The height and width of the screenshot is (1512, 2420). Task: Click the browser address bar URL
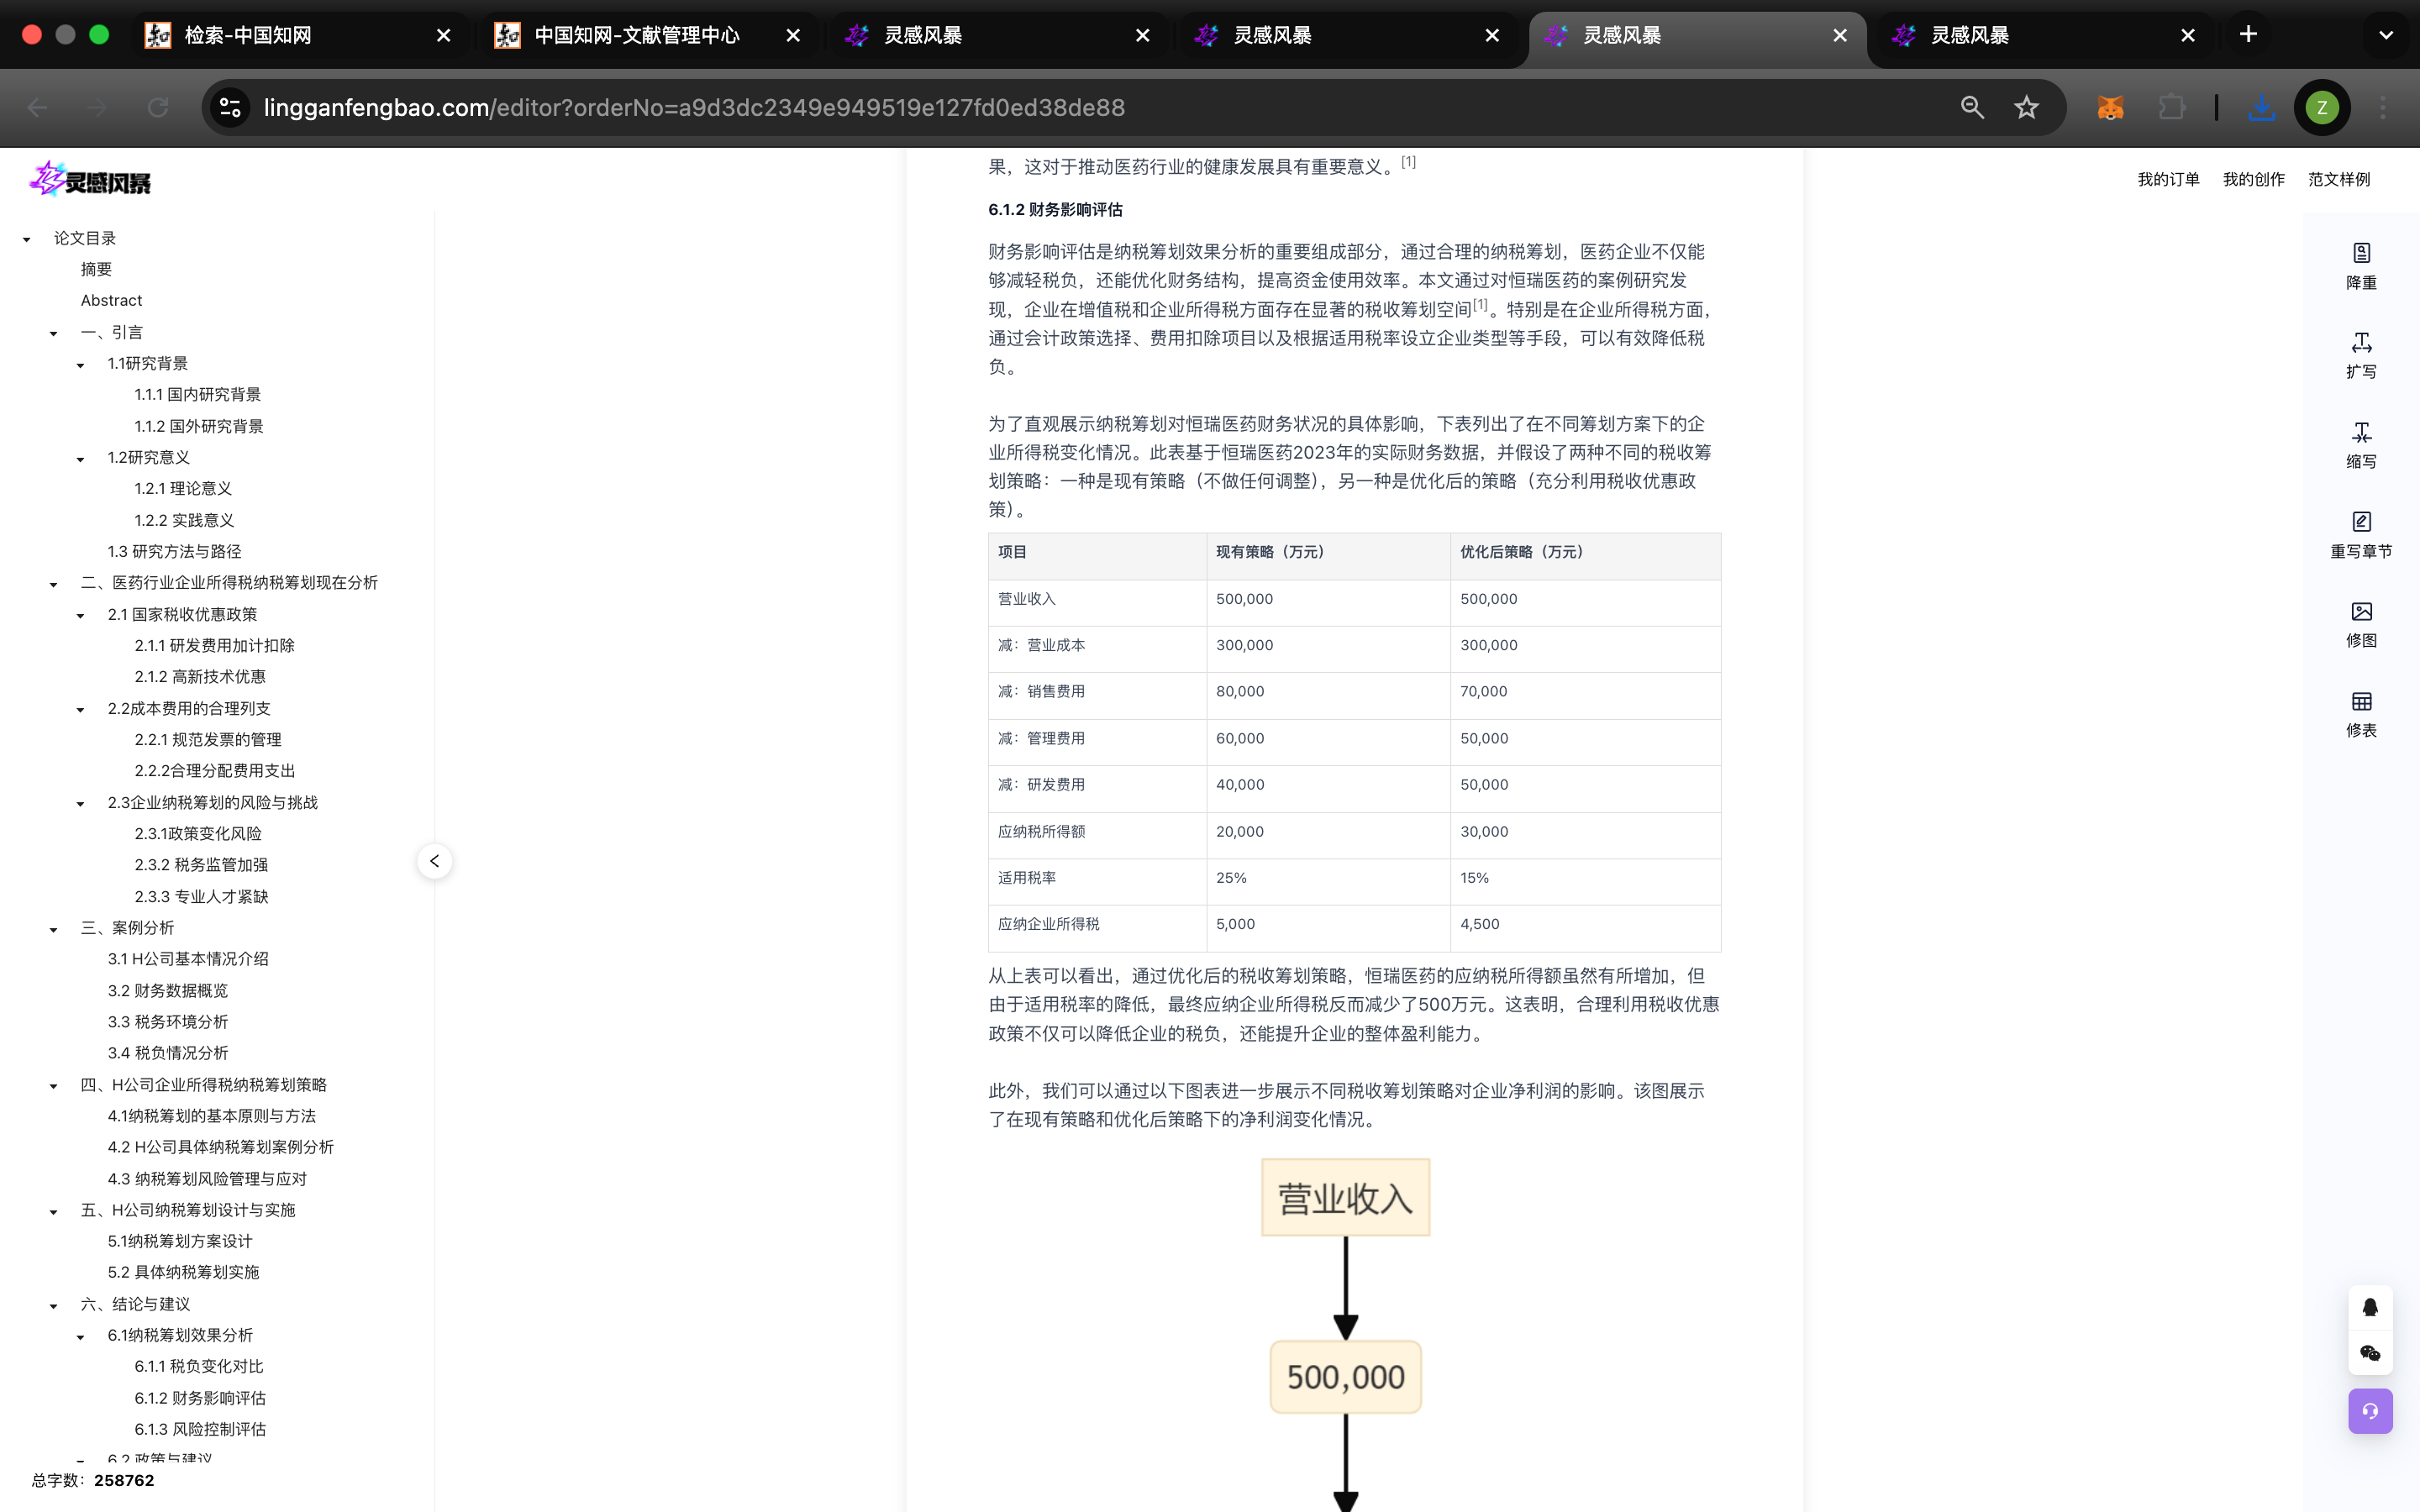[x=694, y=108]
